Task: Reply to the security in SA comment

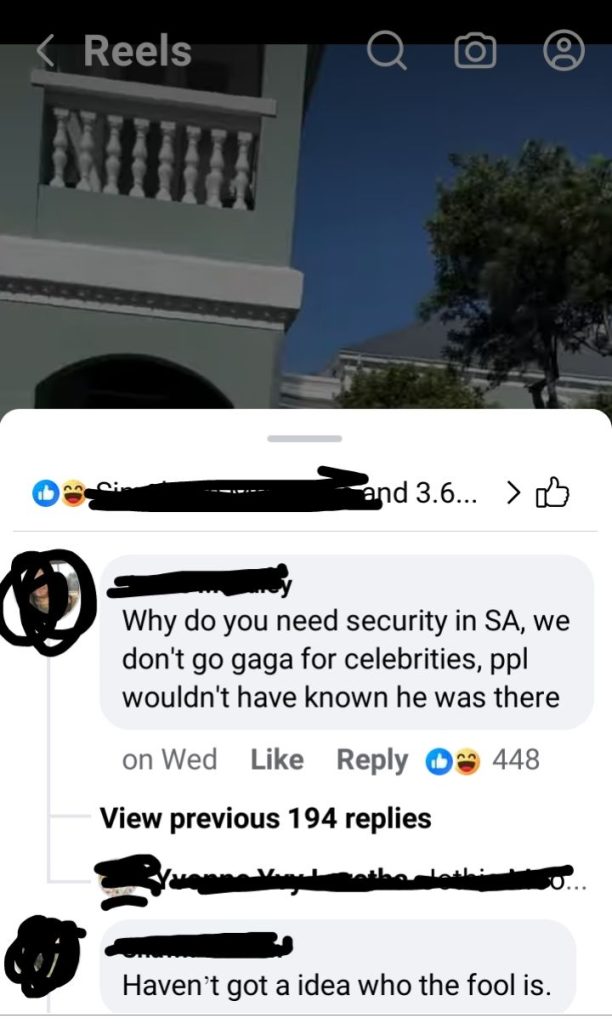Action: tap(372, 760)
